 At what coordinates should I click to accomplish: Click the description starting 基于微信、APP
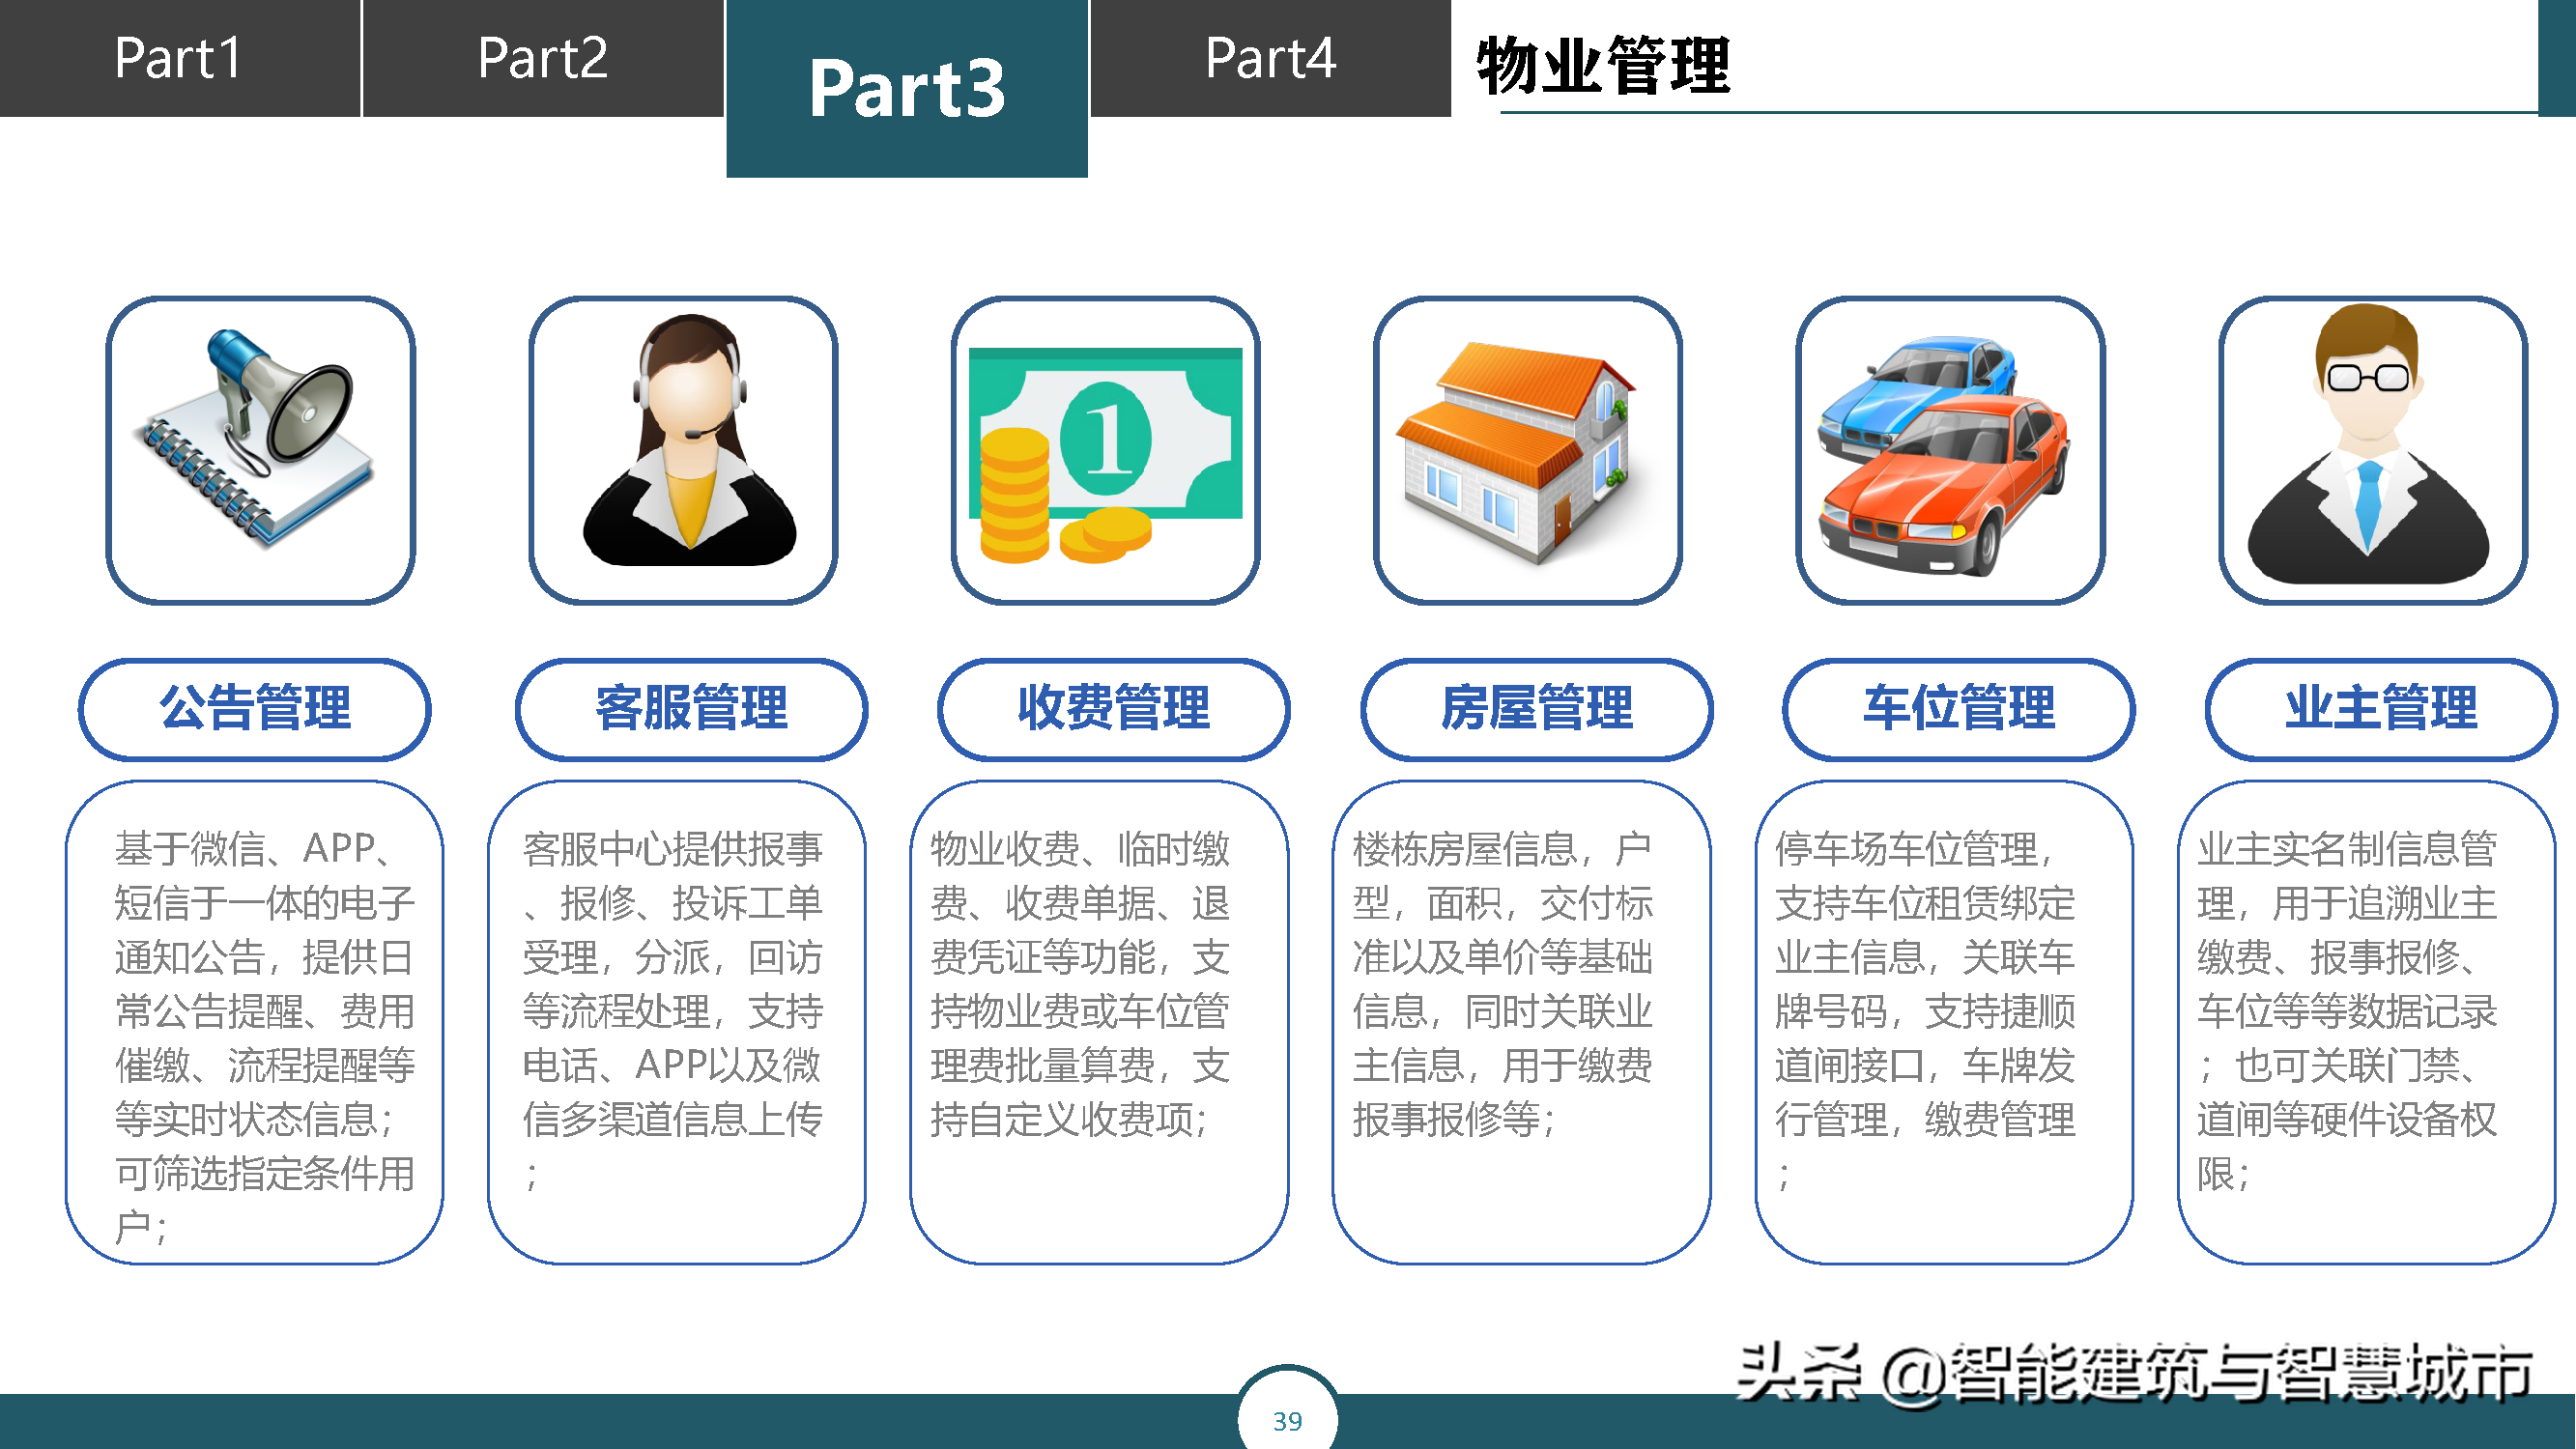tap(255, 1023)
